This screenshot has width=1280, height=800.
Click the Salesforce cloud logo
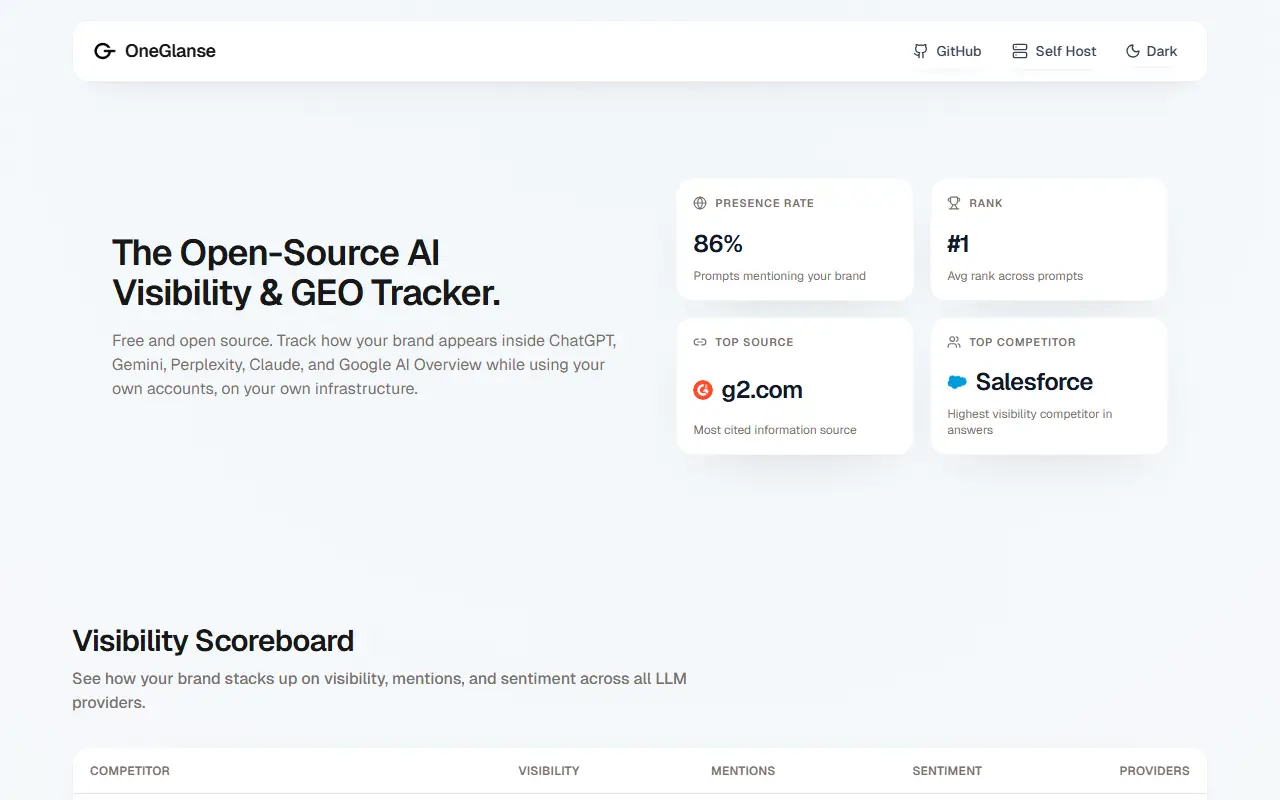pos(957,382)
